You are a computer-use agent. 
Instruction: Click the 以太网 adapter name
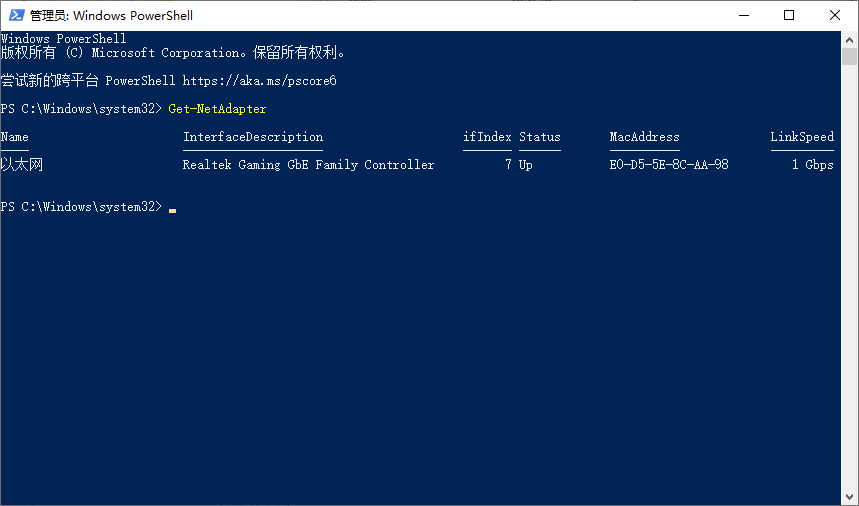pyautogui.click(x=22, y=165)
